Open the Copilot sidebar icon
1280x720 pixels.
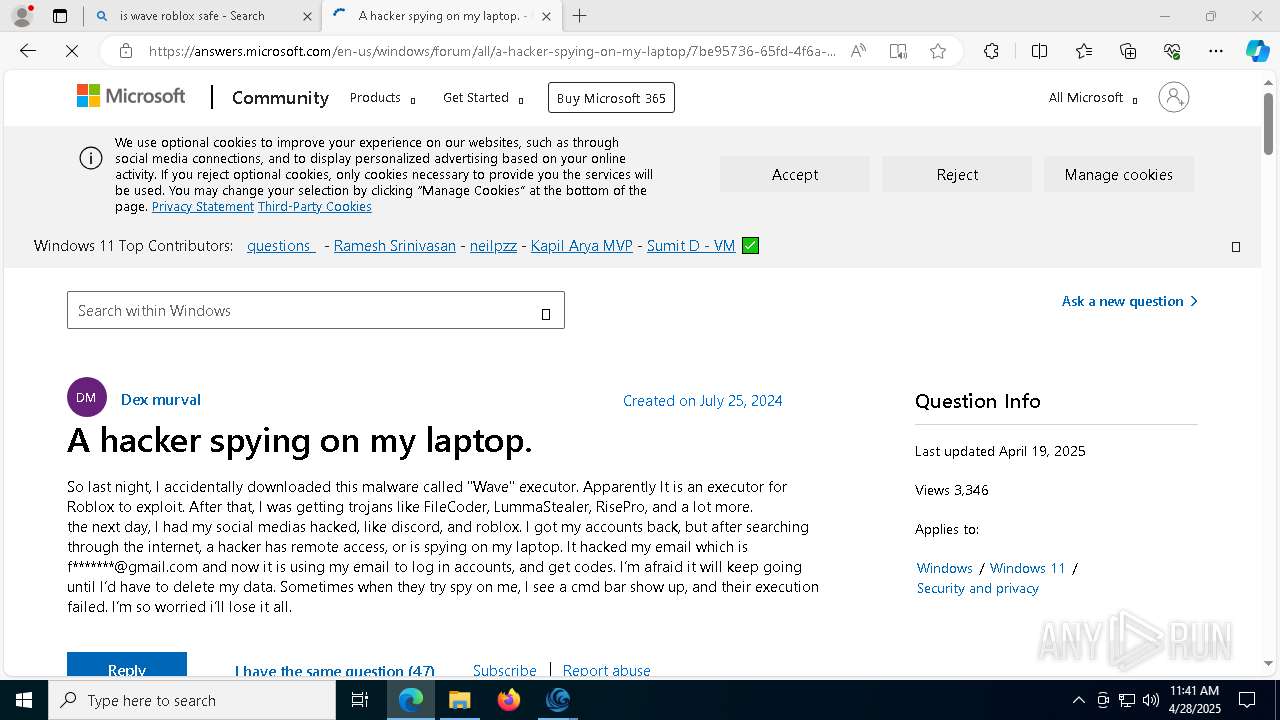pos(1257,51)
